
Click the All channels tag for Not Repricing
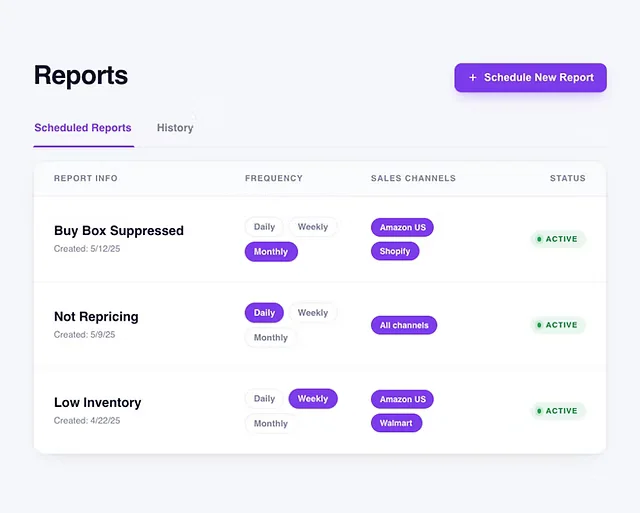(x=404, y=325)
